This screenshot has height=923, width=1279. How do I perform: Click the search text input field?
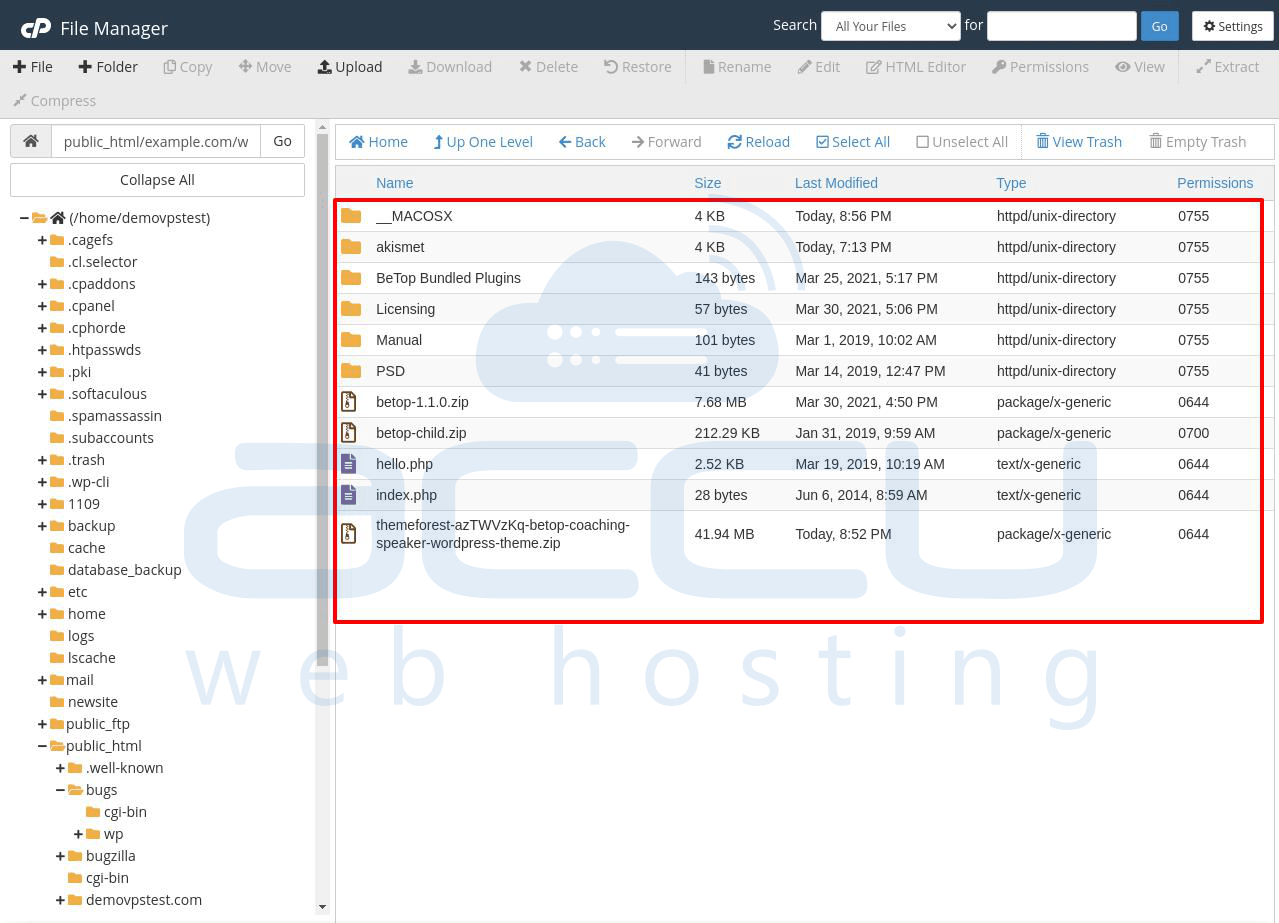pos(1062,26)
